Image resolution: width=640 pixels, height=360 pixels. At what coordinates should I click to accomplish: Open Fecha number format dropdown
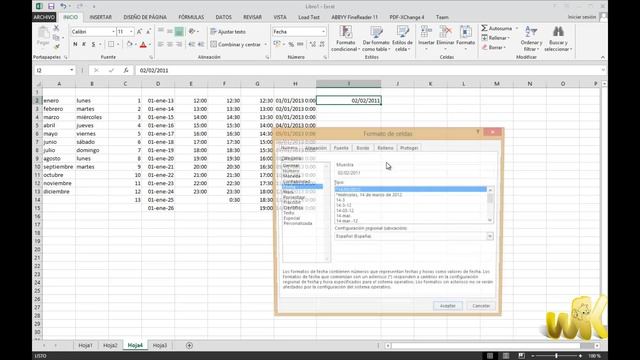point(323,31)
